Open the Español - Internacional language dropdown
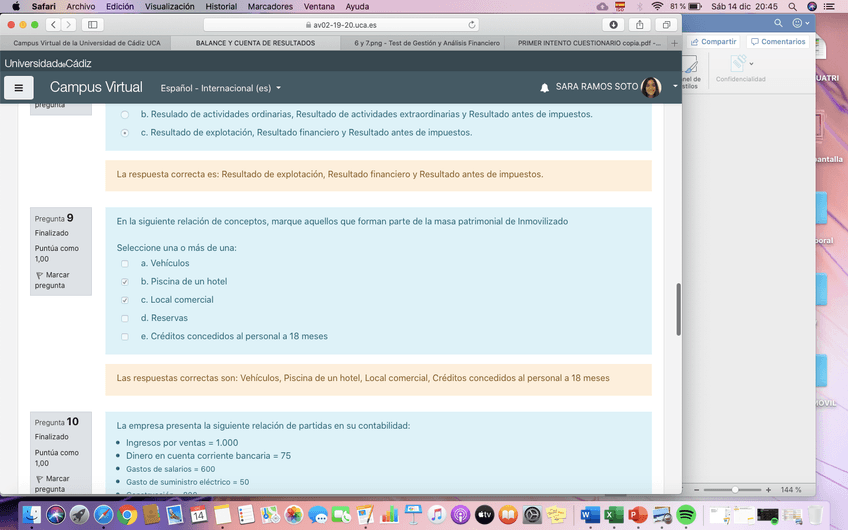Image resolution: width=848 pixels, height=530 pixels. point(221,88)
